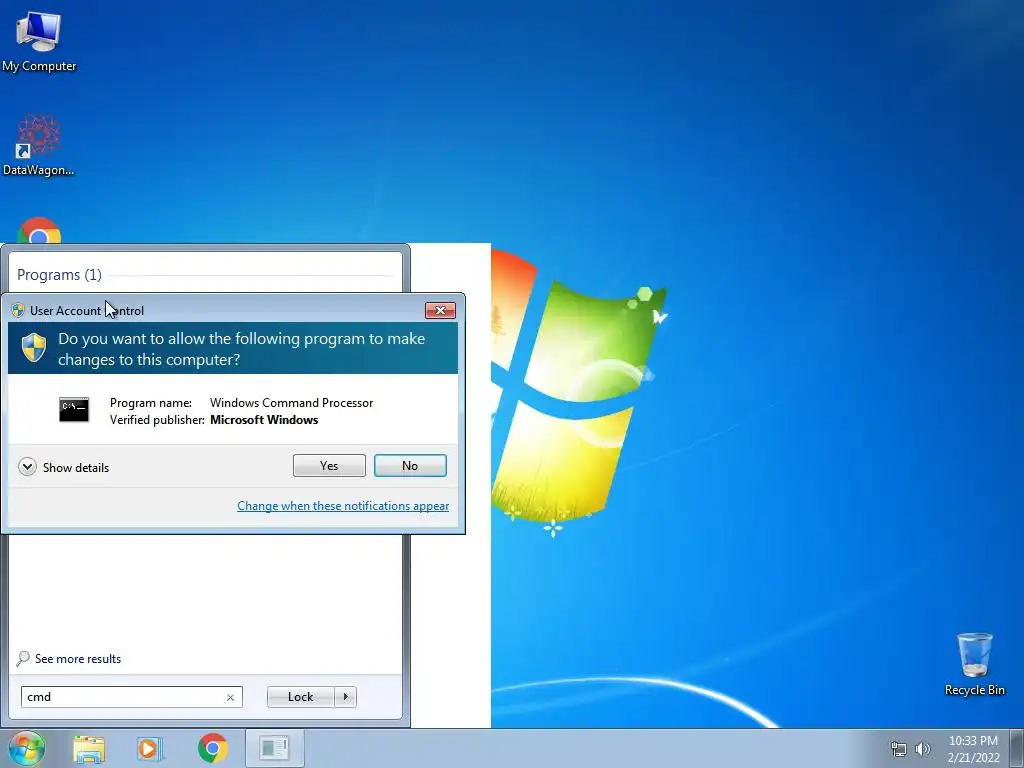Open Change when these notifications appear link
Image resolution: width=1024 pixels, height=768 pixels.
click(343, 506)
